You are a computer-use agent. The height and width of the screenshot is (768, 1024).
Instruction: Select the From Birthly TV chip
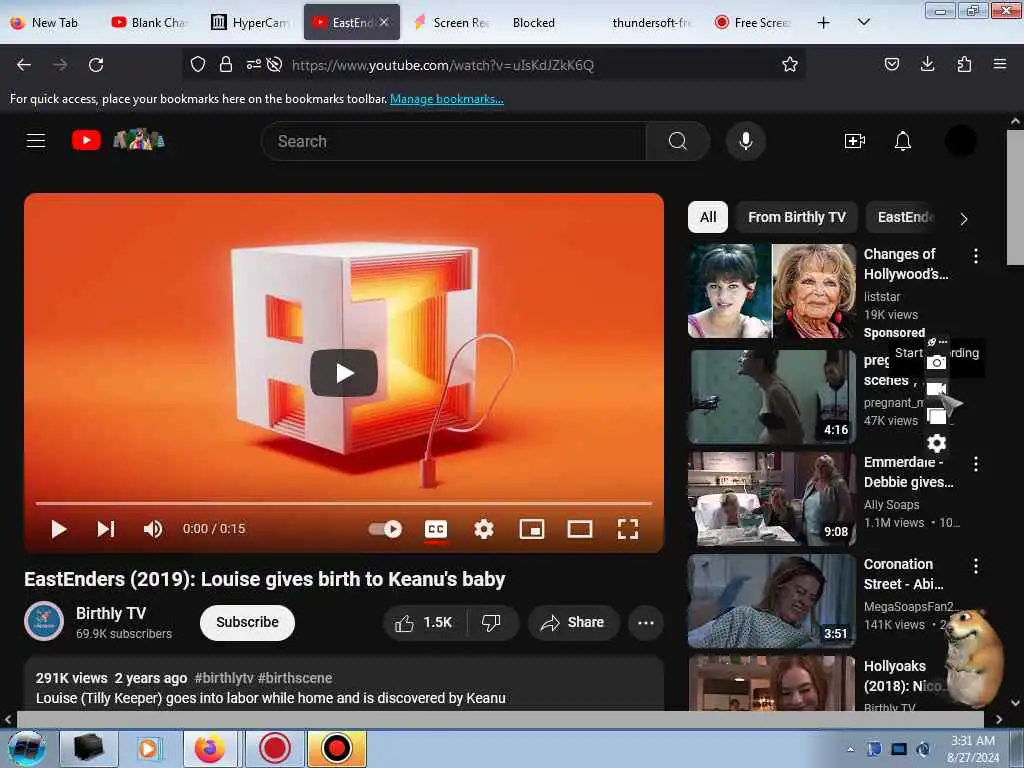[797, 217]
